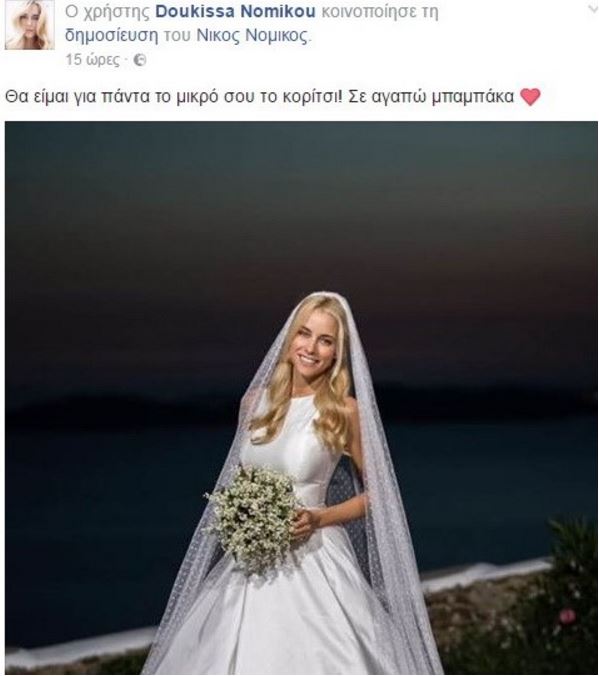Open post menu via top-right arrow
The image size is (599, 676).
(x=593, y=9)
